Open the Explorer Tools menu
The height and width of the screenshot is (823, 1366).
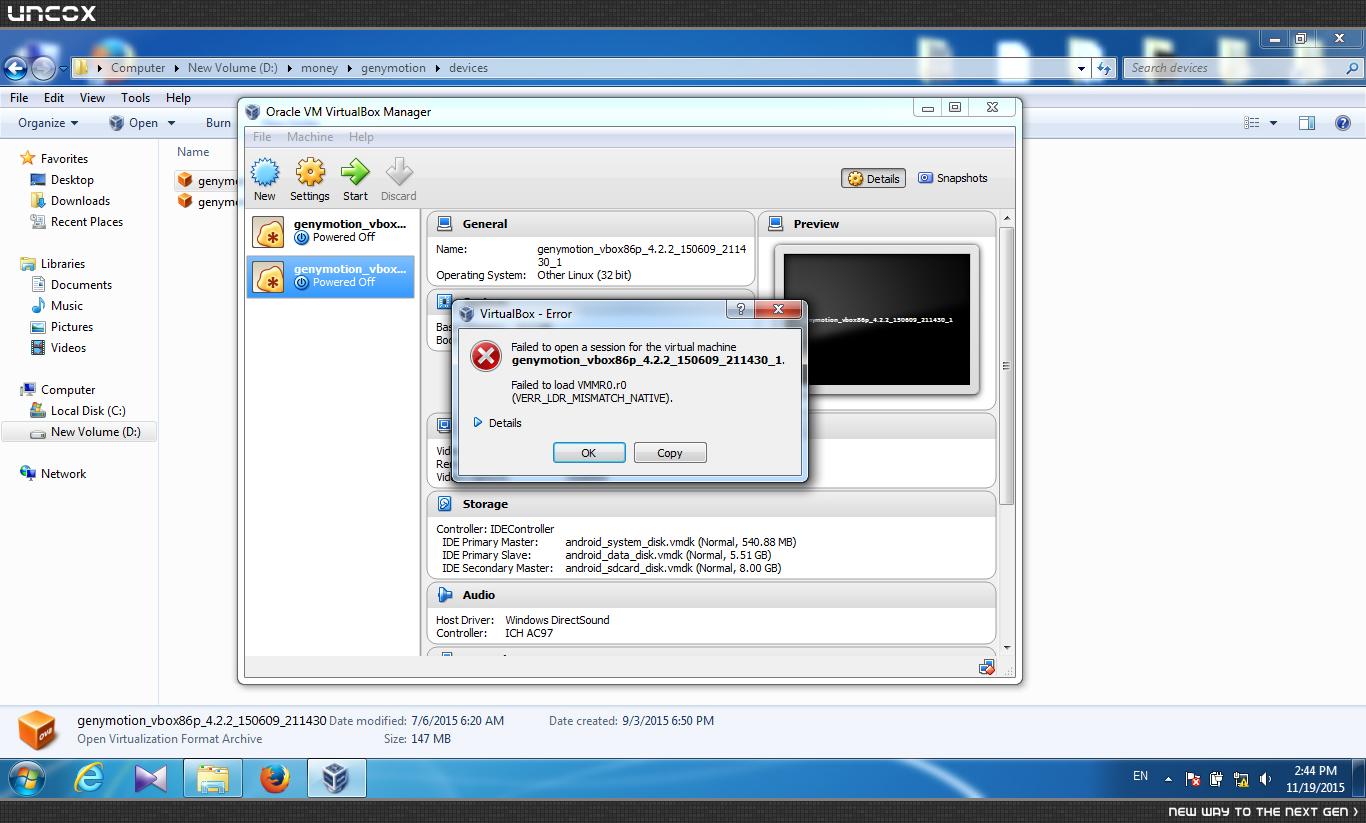pos(135,98)
